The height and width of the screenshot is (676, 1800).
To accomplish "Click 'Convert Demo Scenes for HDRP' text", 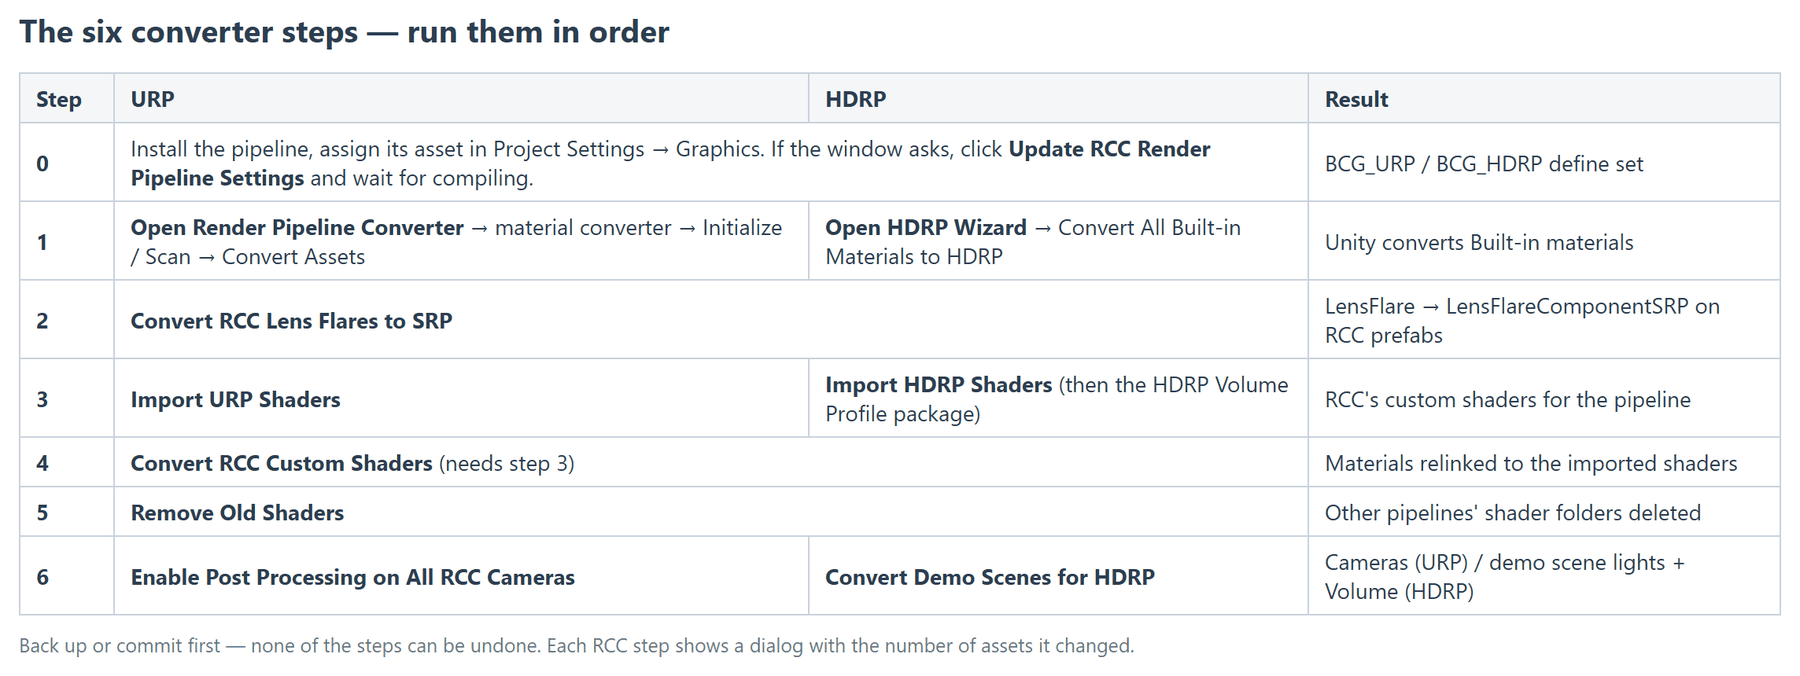I will [x=990, y=578].
